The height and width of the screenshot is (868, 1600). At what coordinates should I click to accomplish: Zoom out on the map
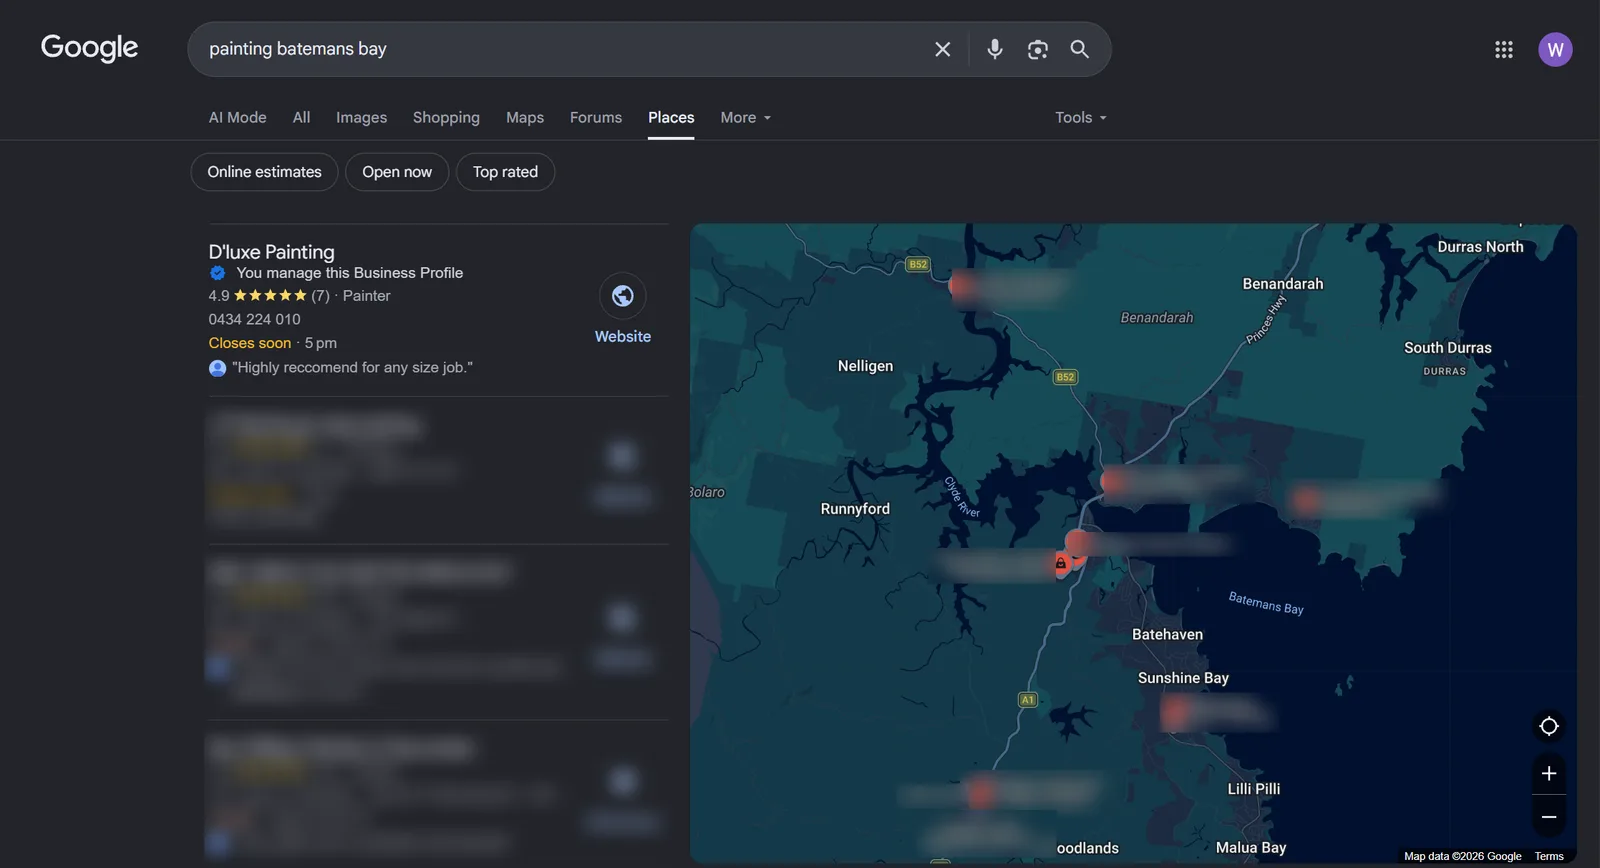click(1549, 817)
